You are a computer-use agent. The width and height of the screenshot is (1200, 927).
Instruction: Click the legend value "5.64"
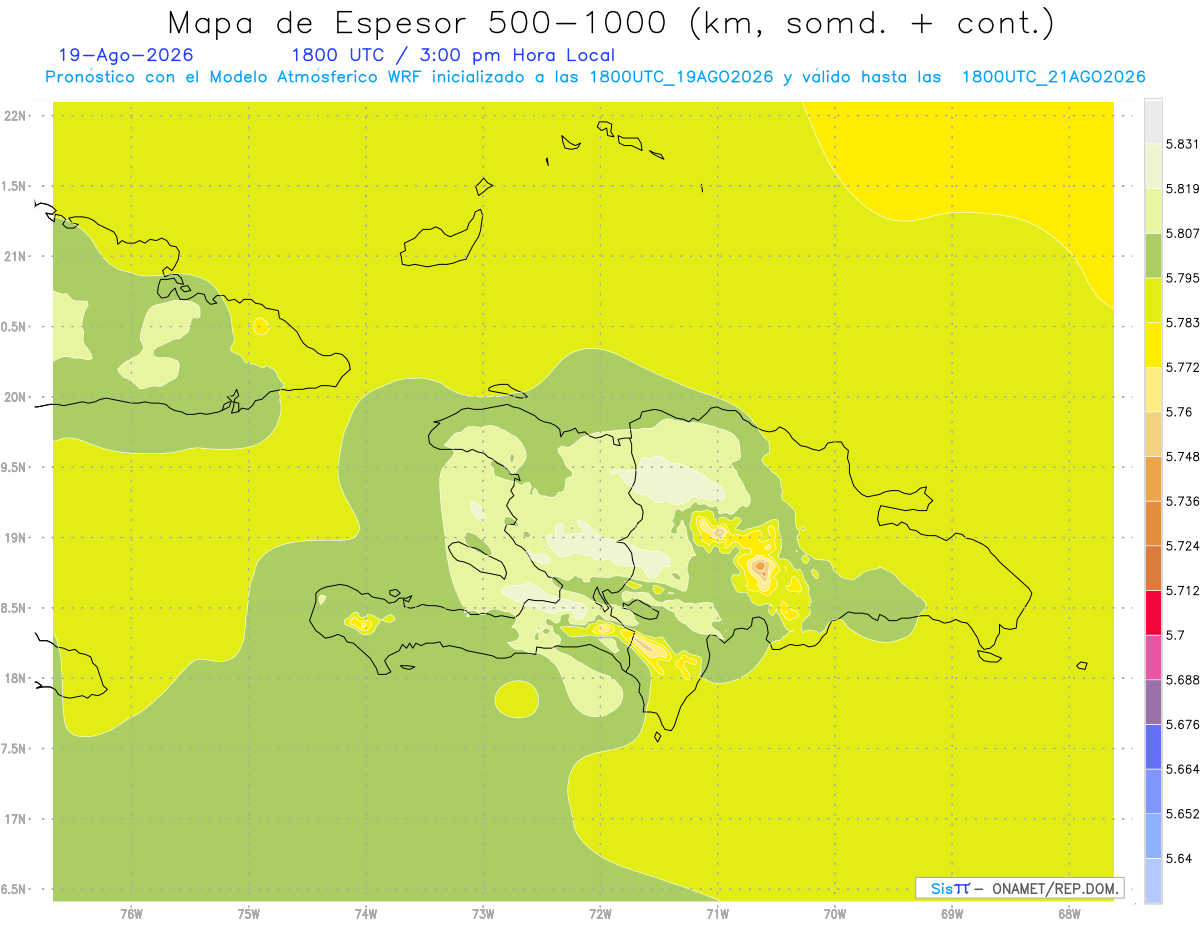tap(1179, 858)
